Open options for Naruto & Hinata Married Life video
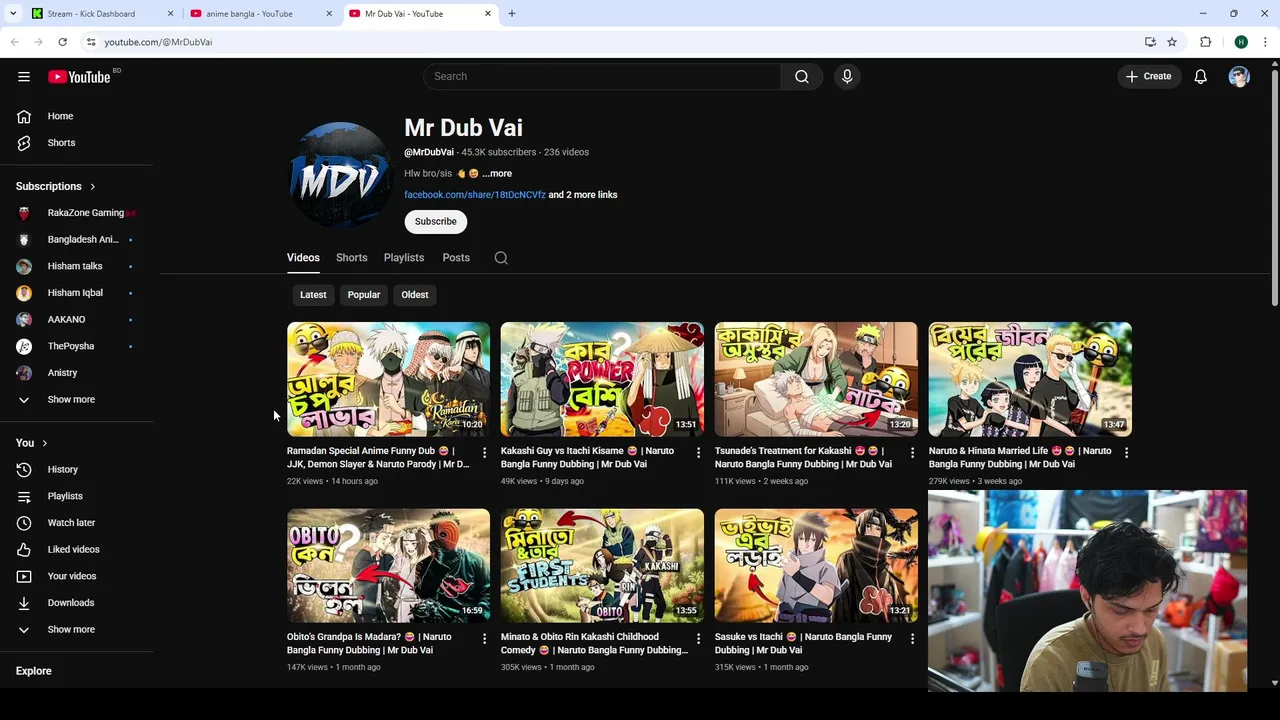Screen dimensions: 1280x720 tap(1126, 453)
